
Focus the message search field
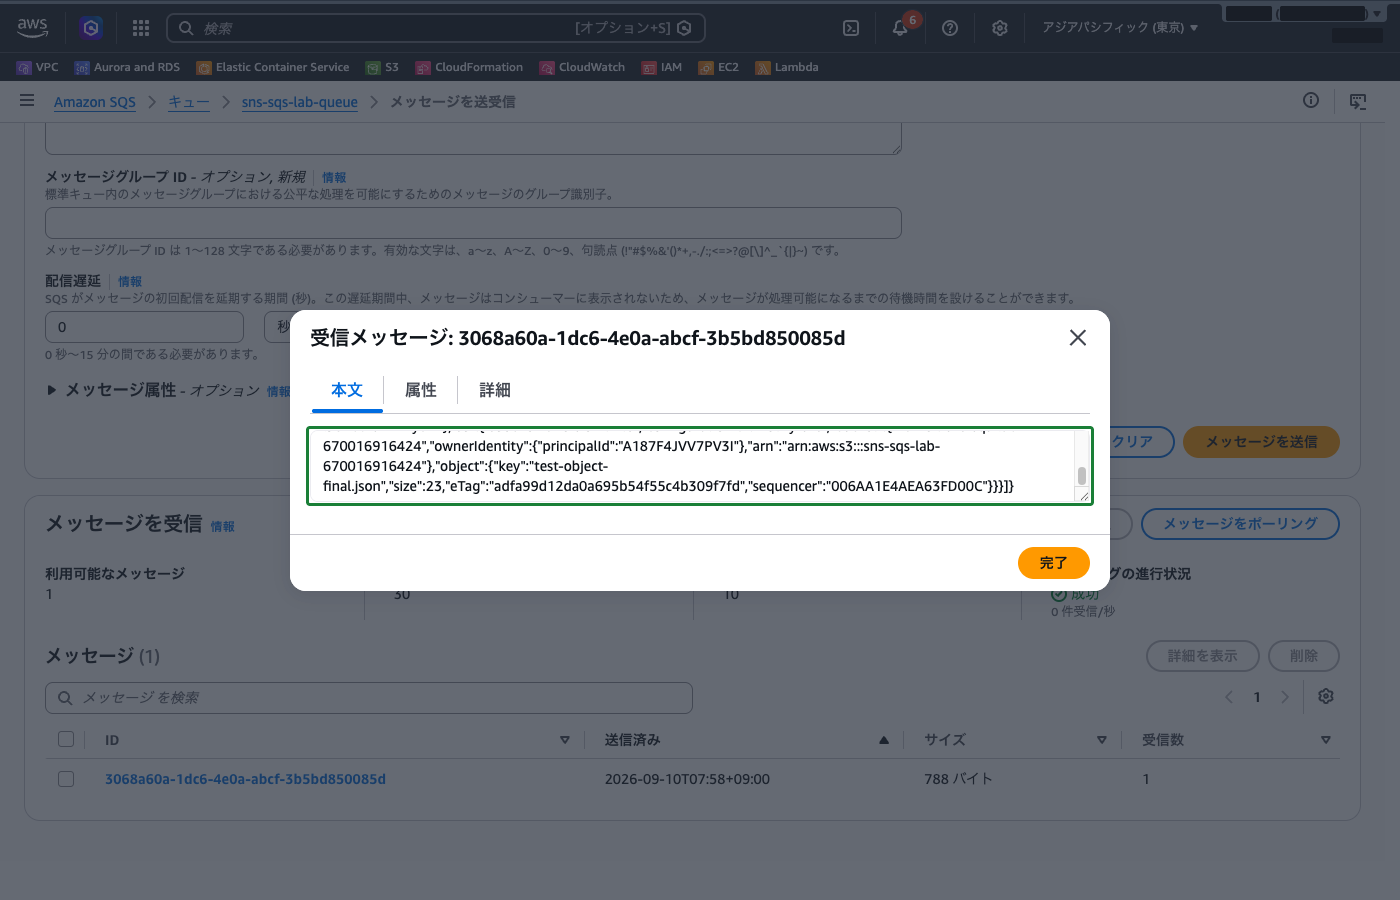pos(369,698)
